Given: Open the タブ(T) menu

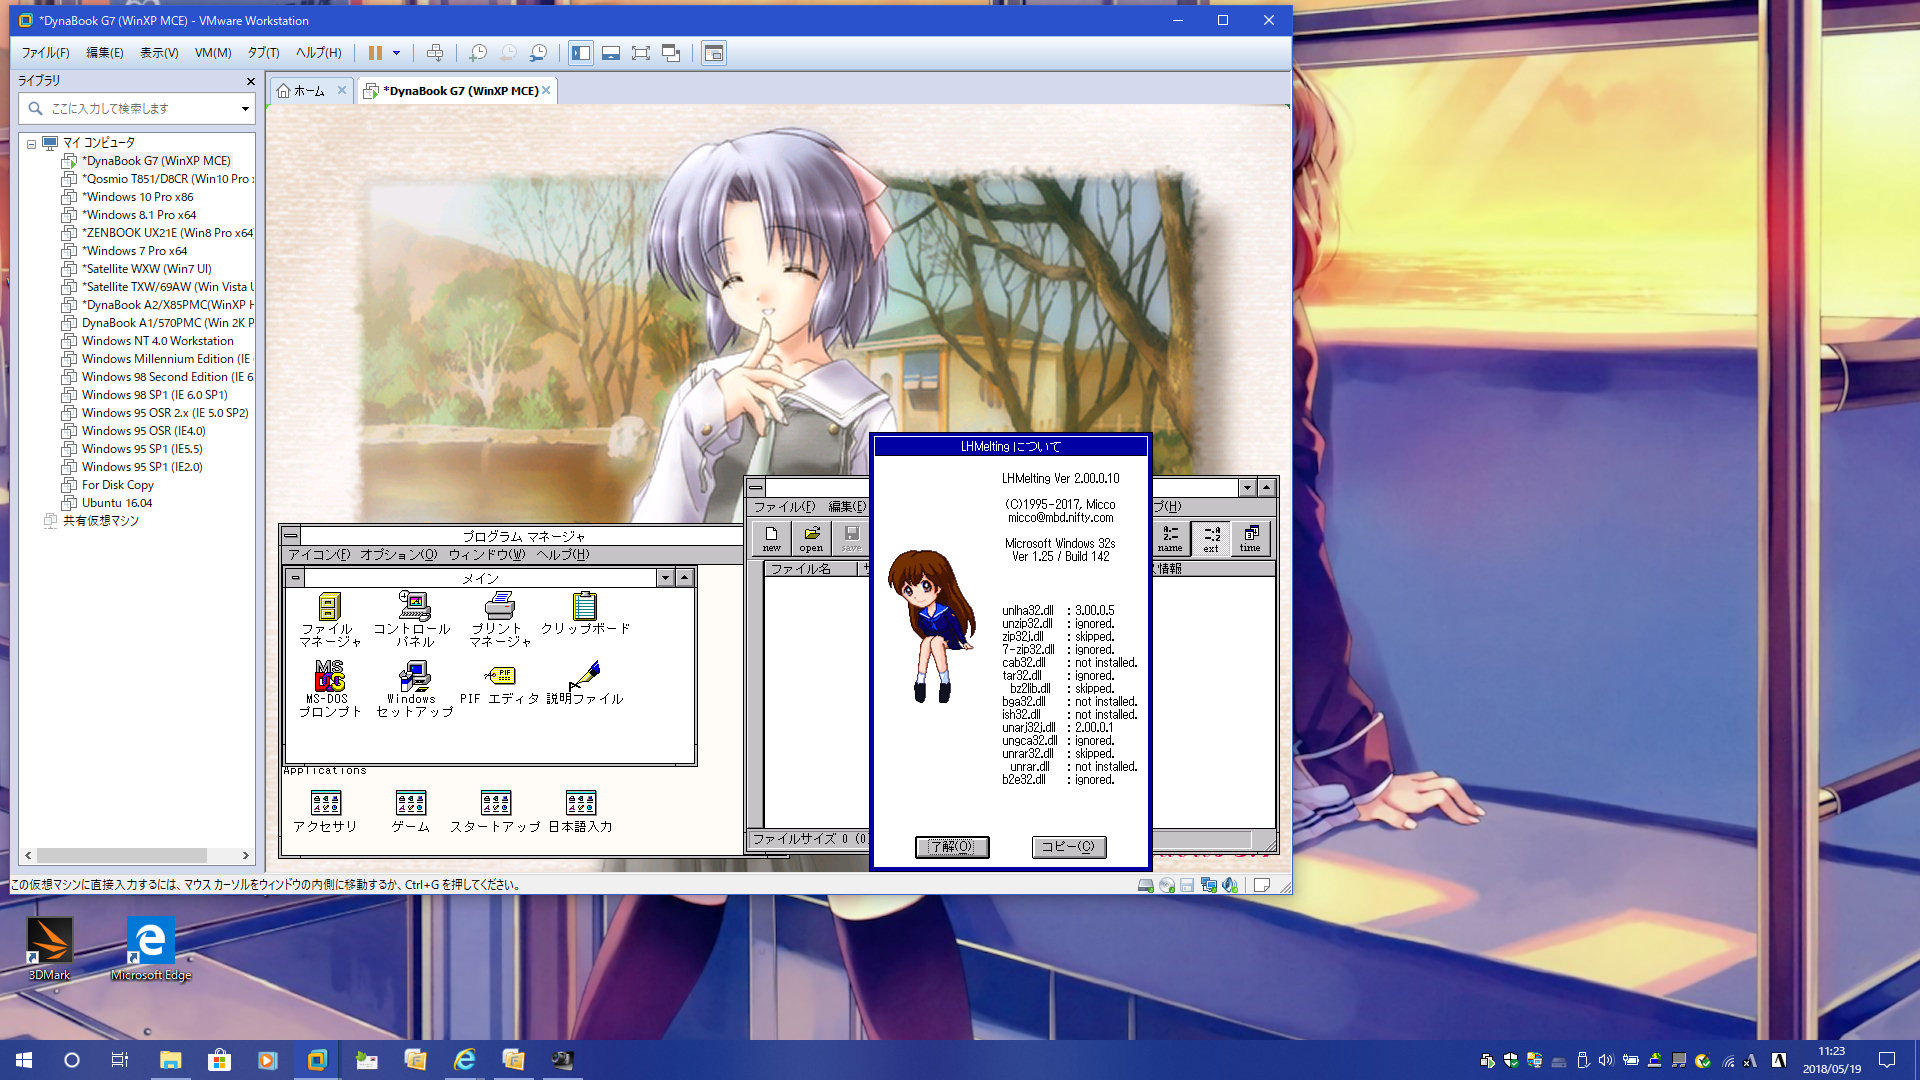Looking at the screenshot, I should [x=264, y=53].
